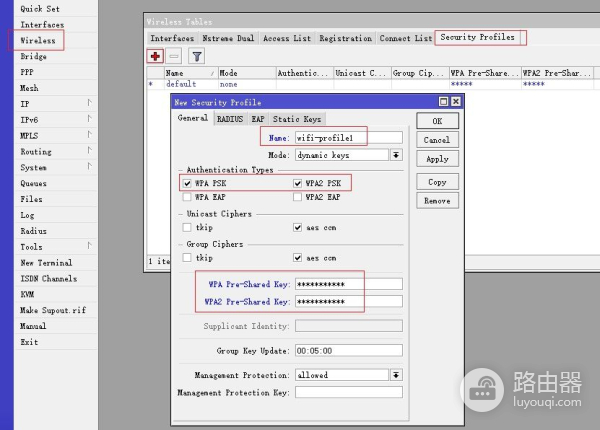The height and width of the screenshot is (430, 600).
Task: Open the filter funnel icon
Action: (197, 57)
